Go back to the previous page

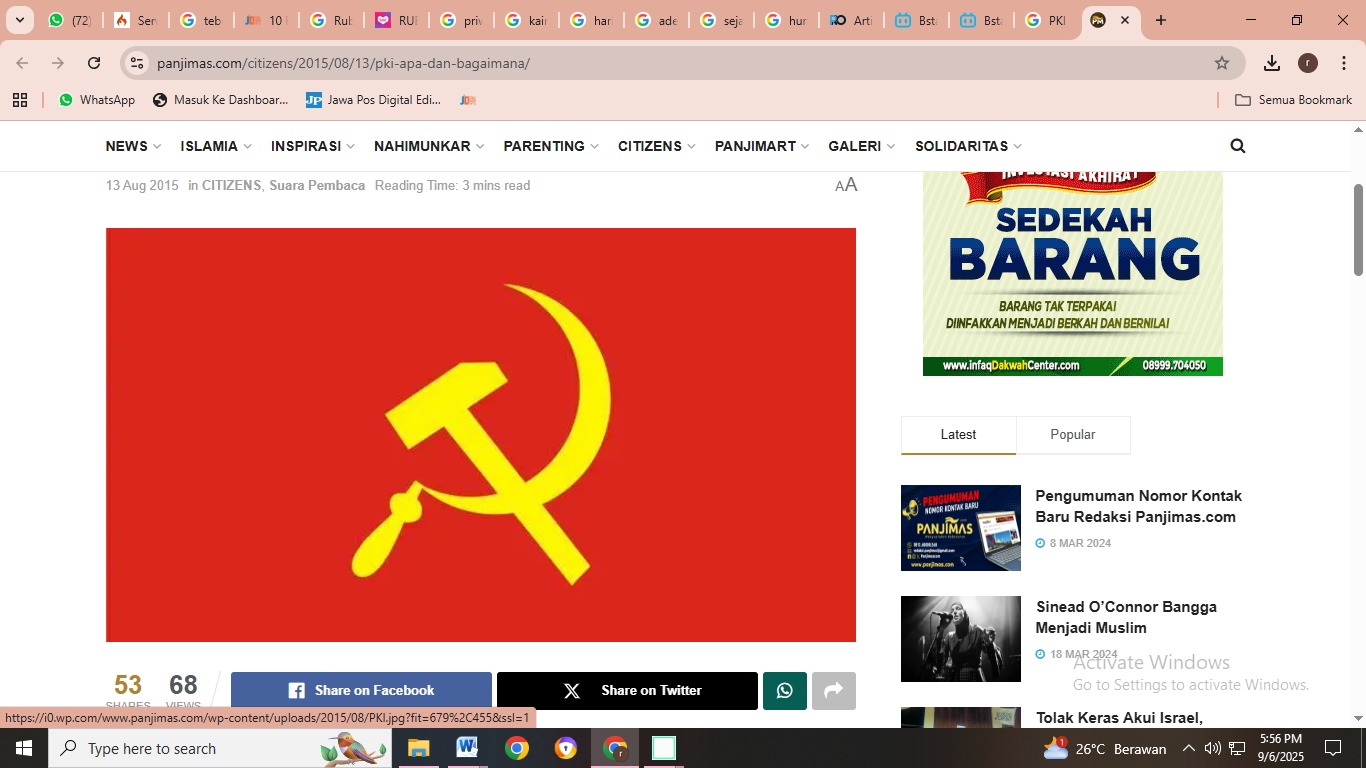[x=22, y=63]
